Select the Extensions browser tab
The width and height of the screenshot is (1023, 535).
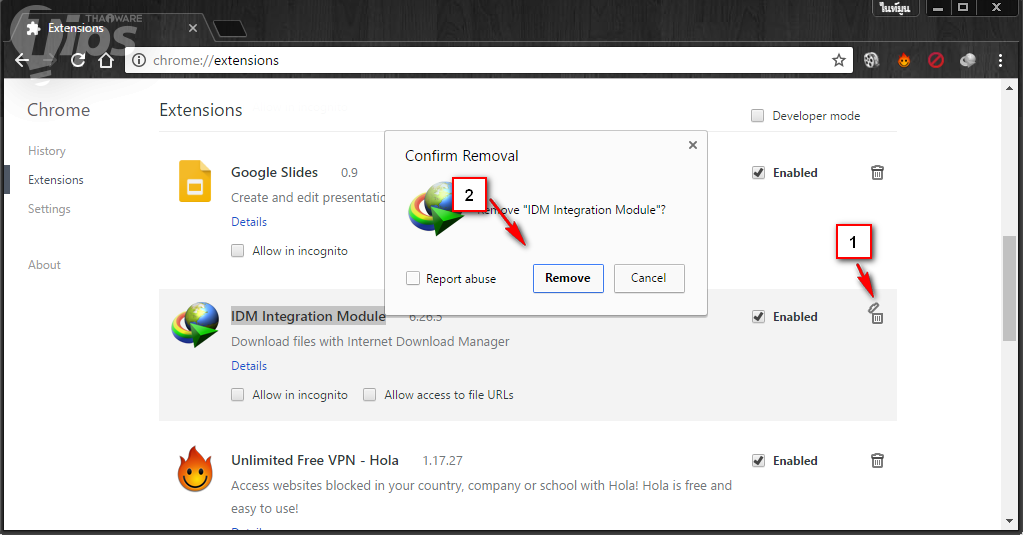tap(100, 28)
